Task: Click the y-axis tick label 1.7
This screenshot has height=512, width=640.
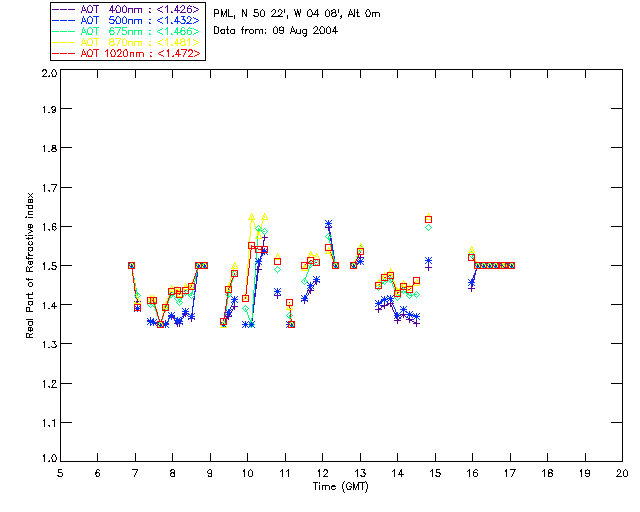Action: [49, 188]
